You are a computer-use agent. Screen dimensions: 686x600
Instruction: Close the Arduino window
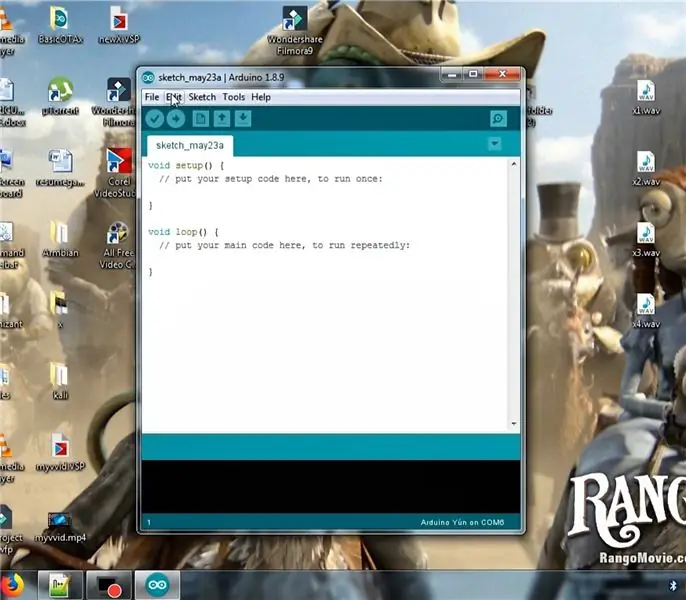(x=502, y=74)
